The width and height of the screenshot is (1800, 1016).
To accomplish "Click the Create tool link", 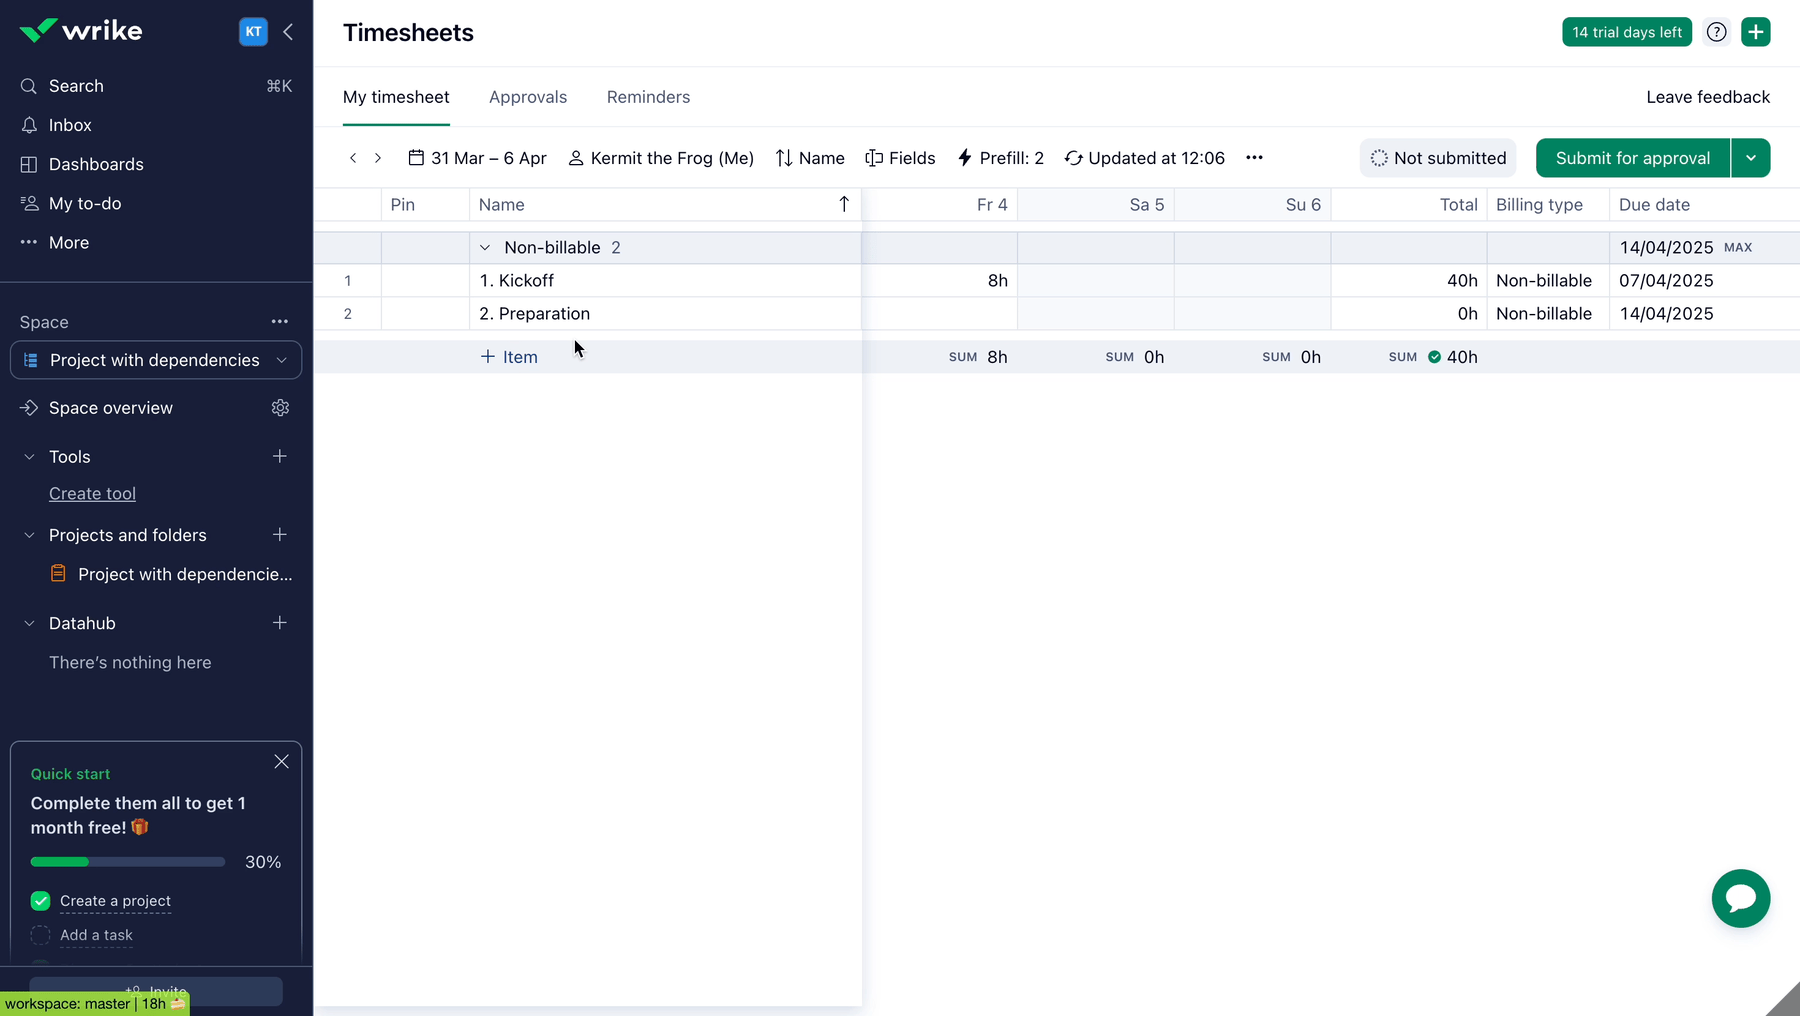I will (92, 494).
